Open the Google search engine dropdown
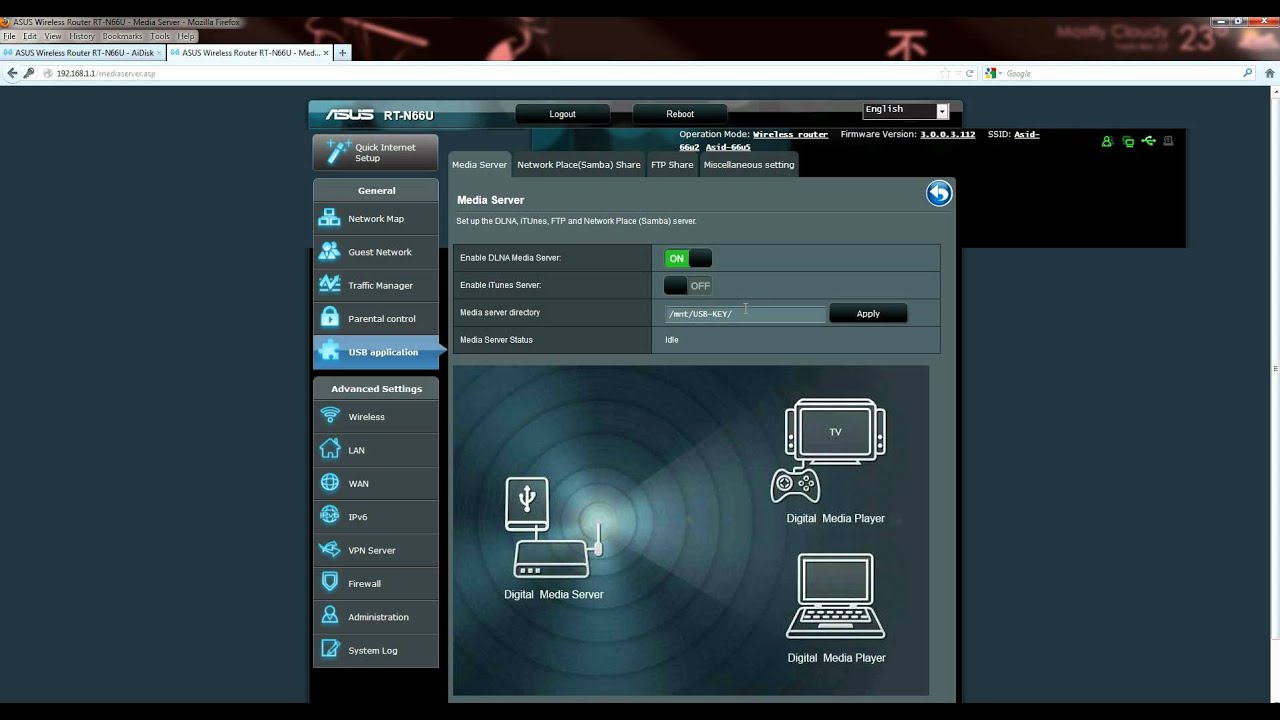Screen dimensions: 1280x720 point(994,73)
